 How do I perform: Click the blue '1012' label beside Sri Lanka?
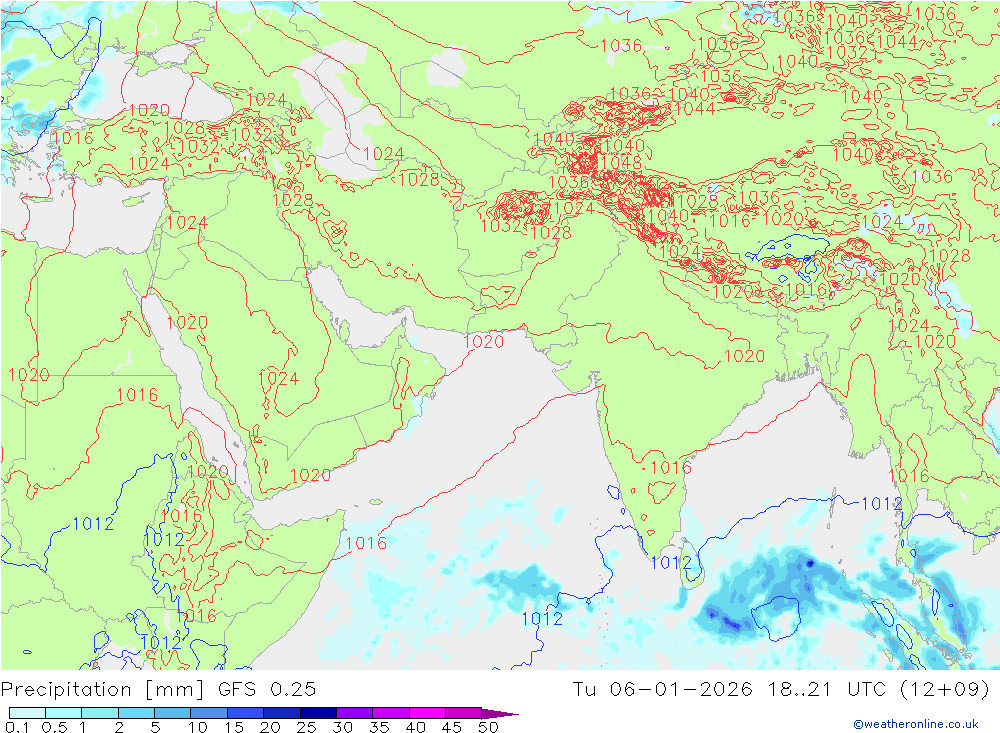click(671, 563)
